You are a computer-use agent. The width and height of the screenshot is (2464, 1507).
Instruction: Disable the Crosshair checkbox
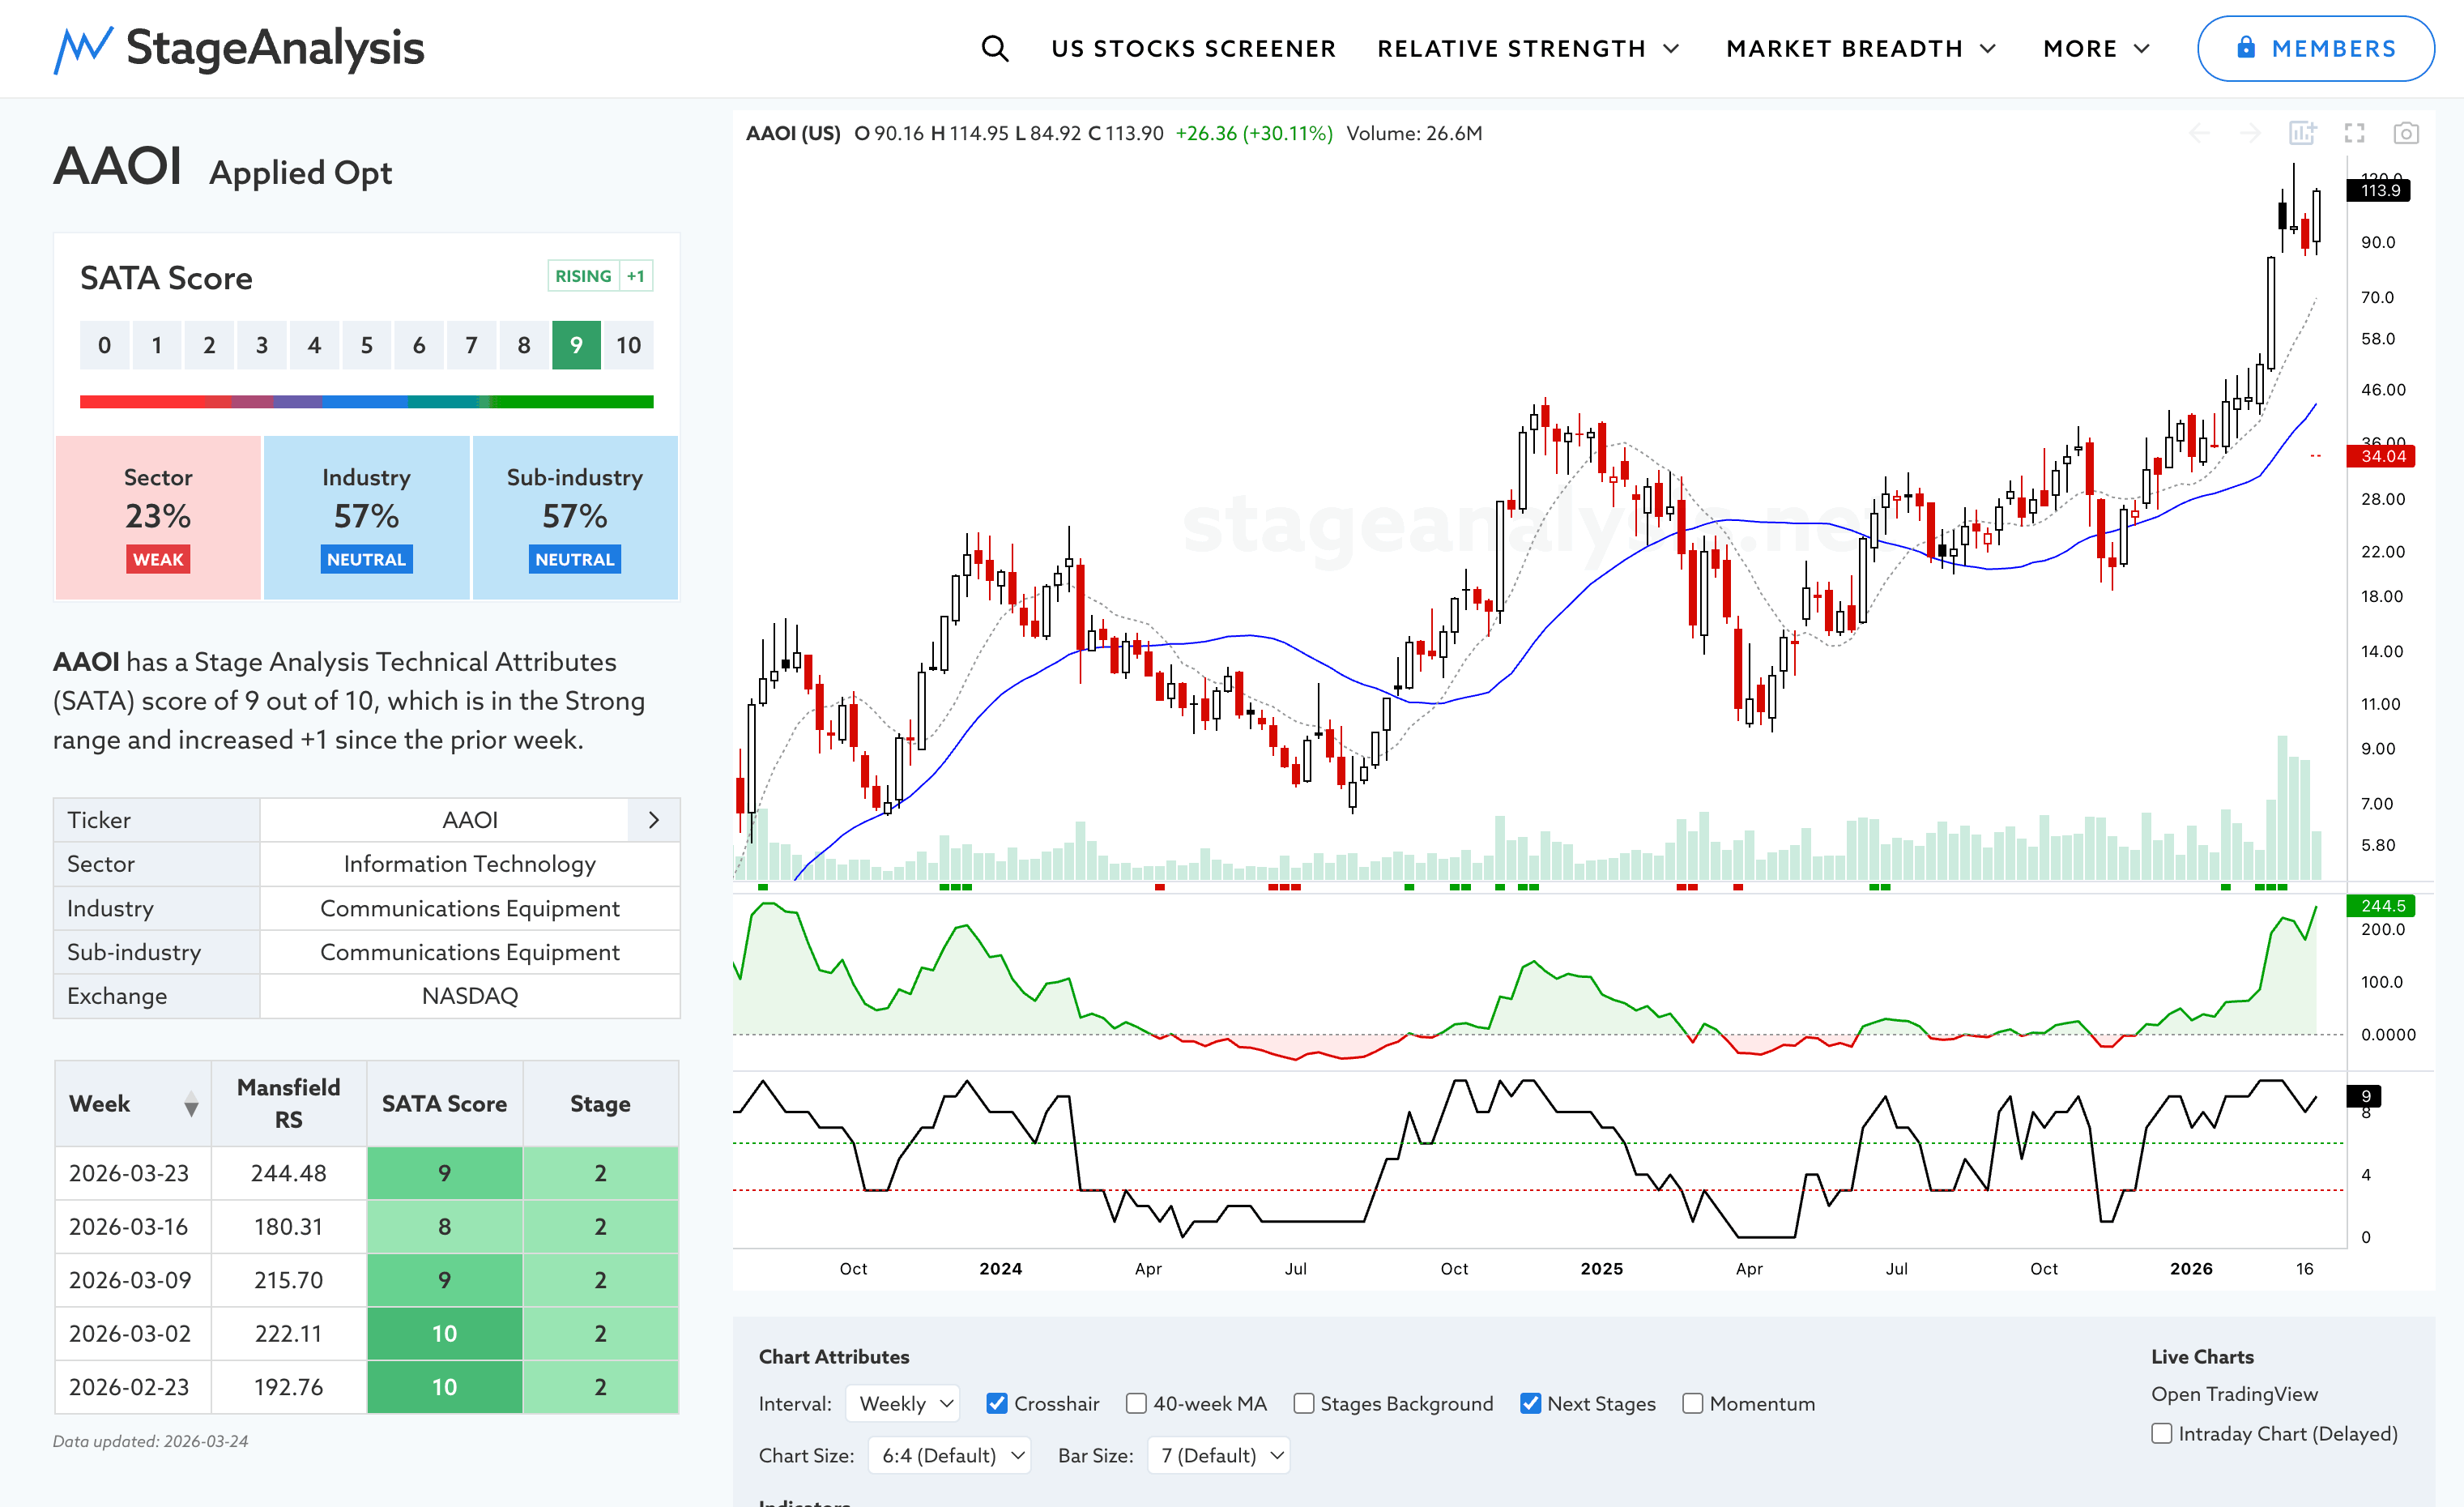[996, 1403]
